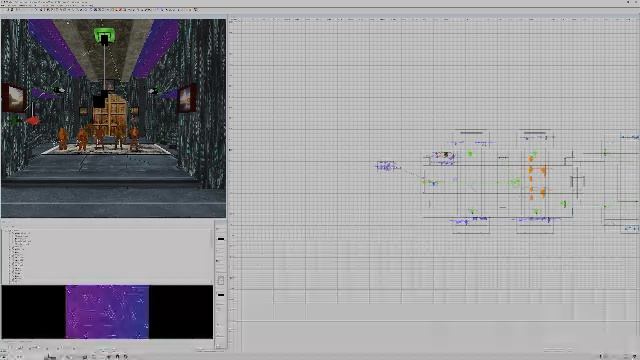Select the lower black swatch in side strip
Screen dimensions: 640x360
[x=221, y=295]
